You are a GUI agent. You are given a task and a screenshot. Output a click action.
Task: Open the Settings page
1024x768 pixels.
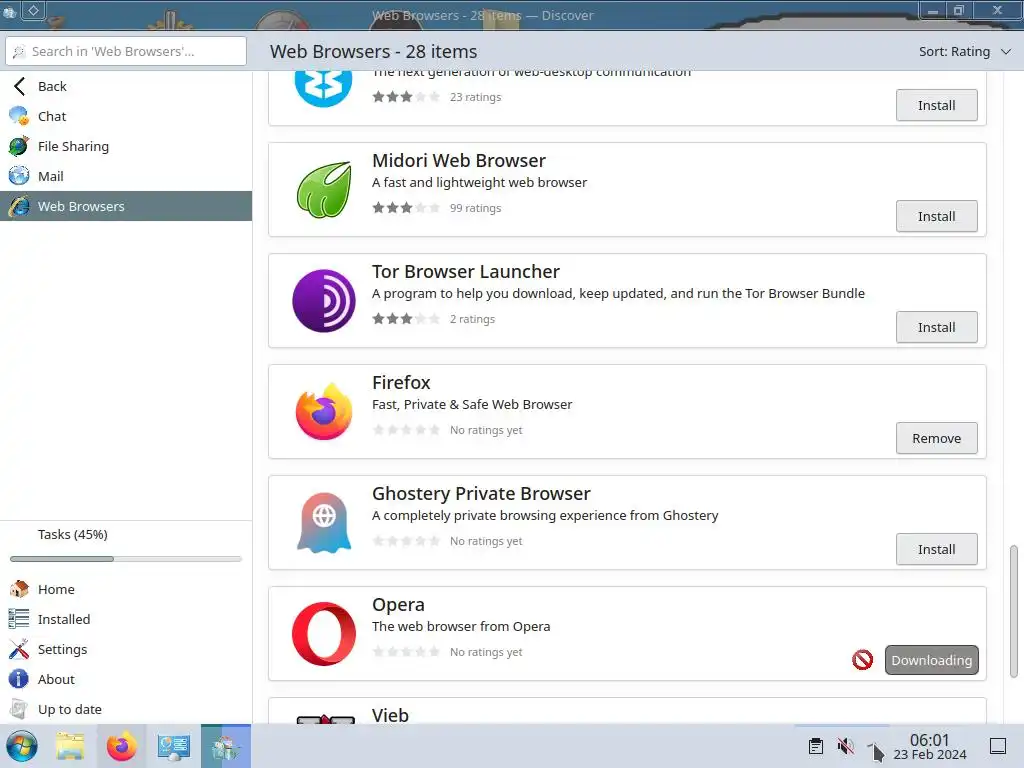click(x=126, y=649)
